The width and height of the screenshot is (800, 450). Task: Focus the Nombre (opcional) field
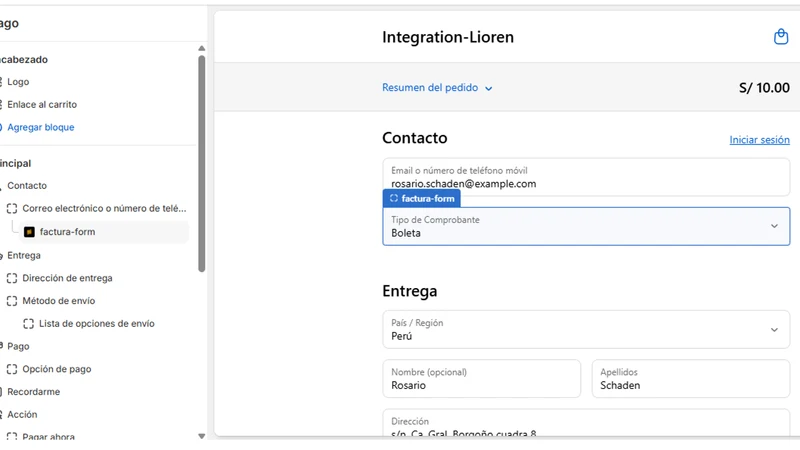coord(482,379)
